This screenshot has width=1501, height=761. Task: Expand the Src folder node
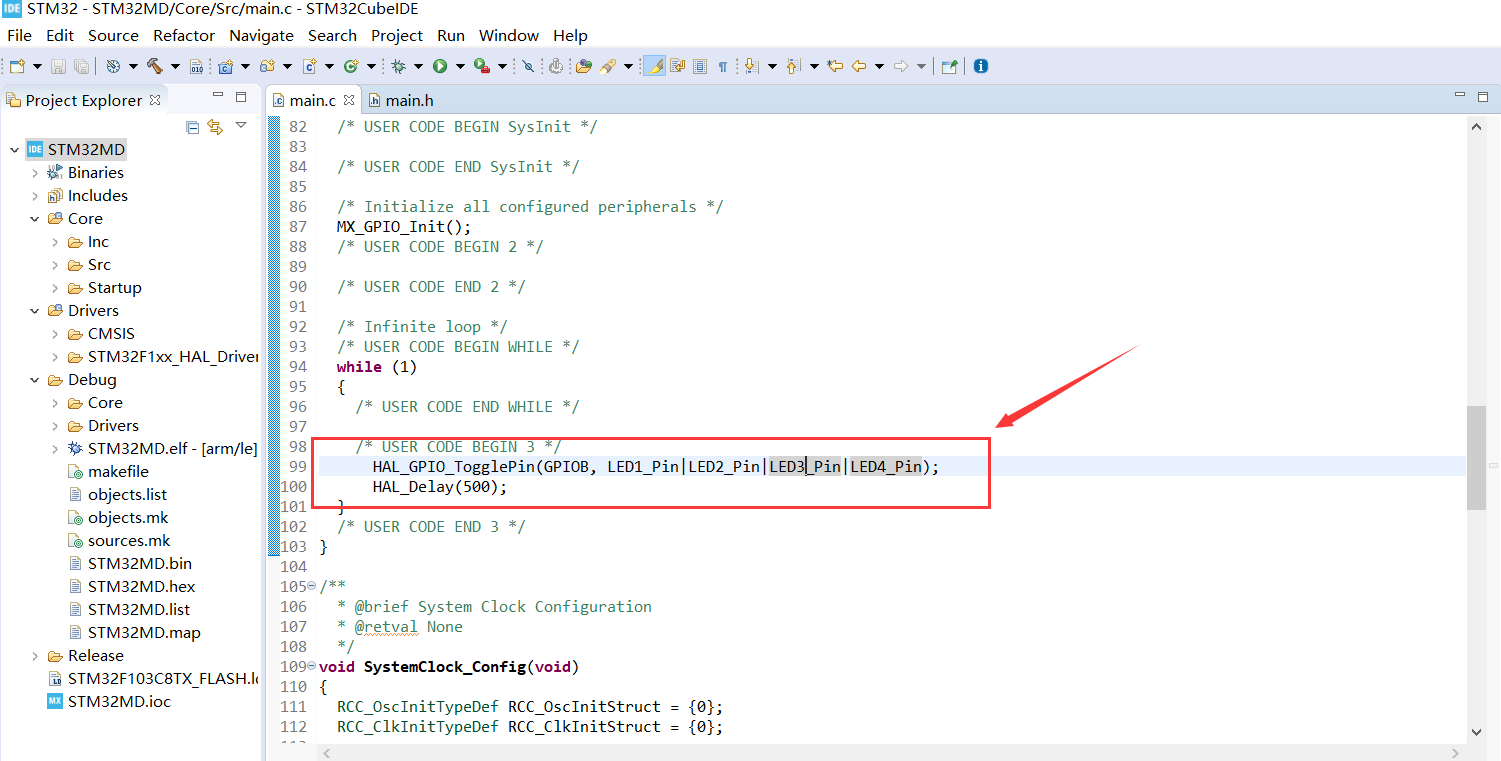(55, 265)
